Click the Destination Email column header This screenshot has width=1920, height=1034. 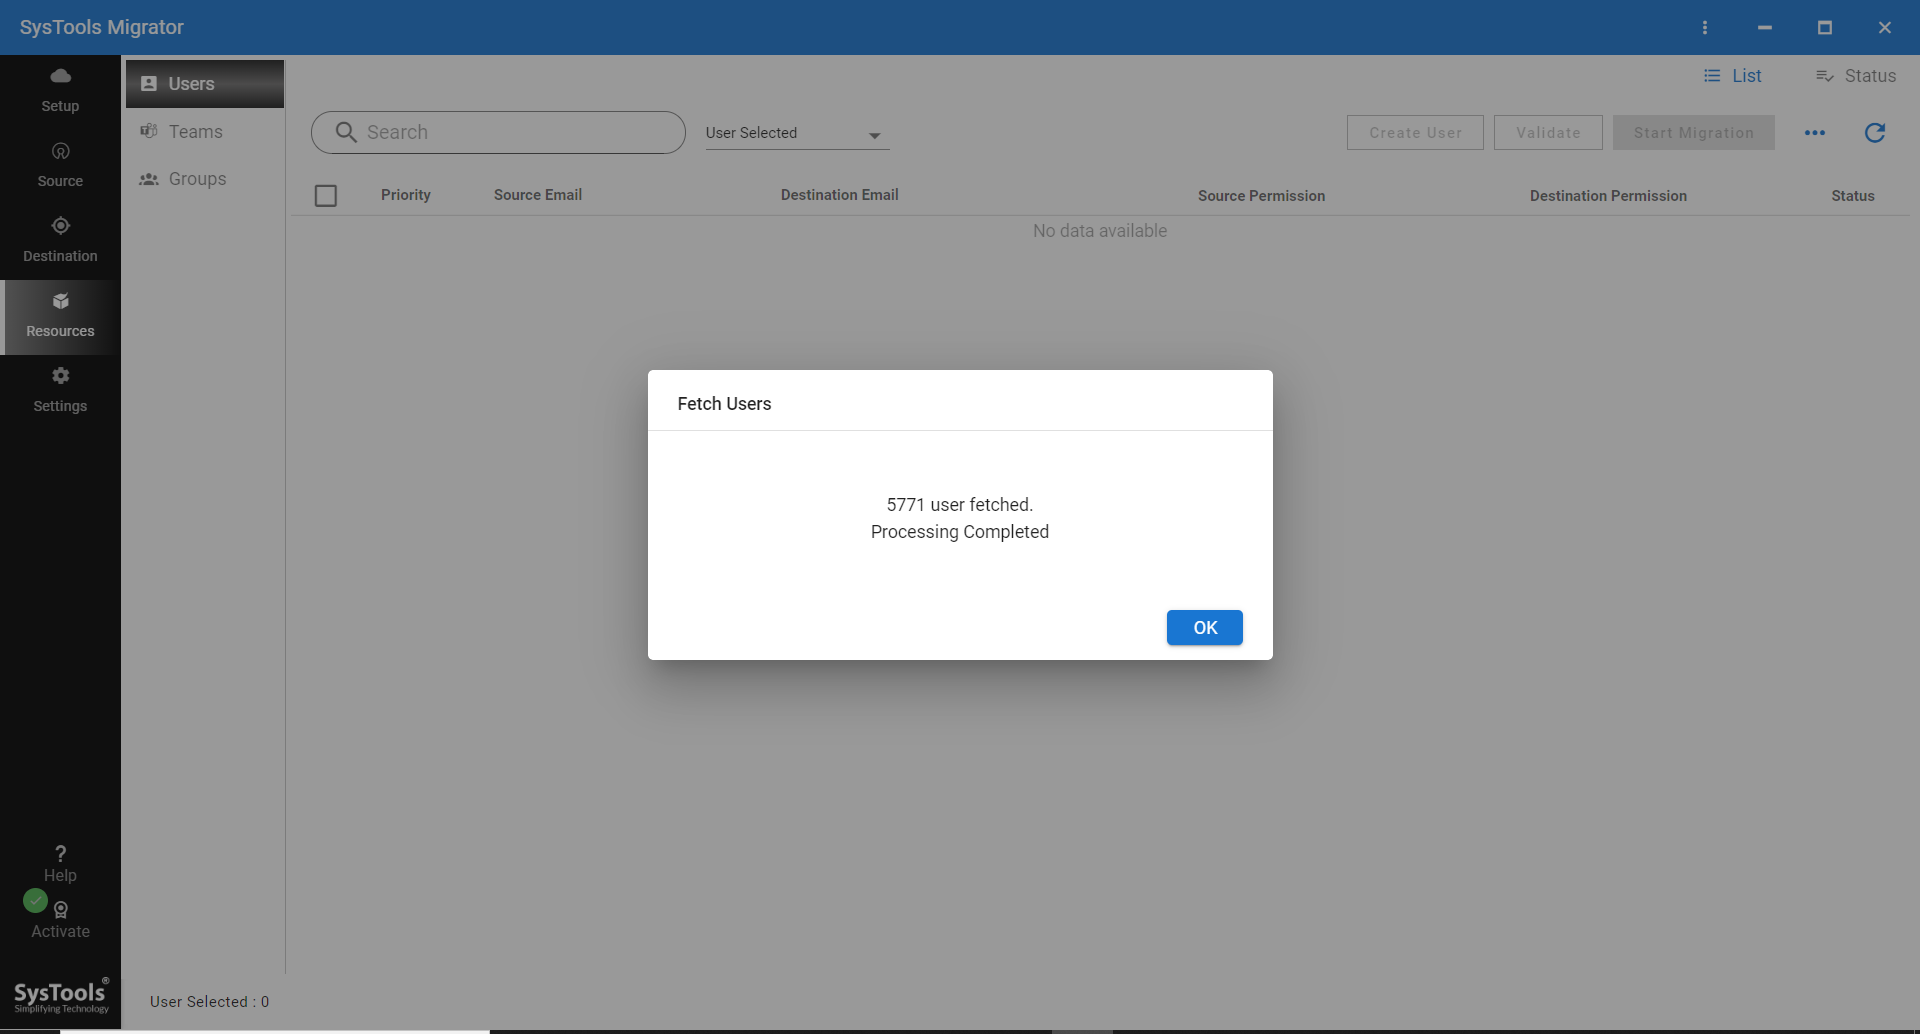[x=840, y=195]
